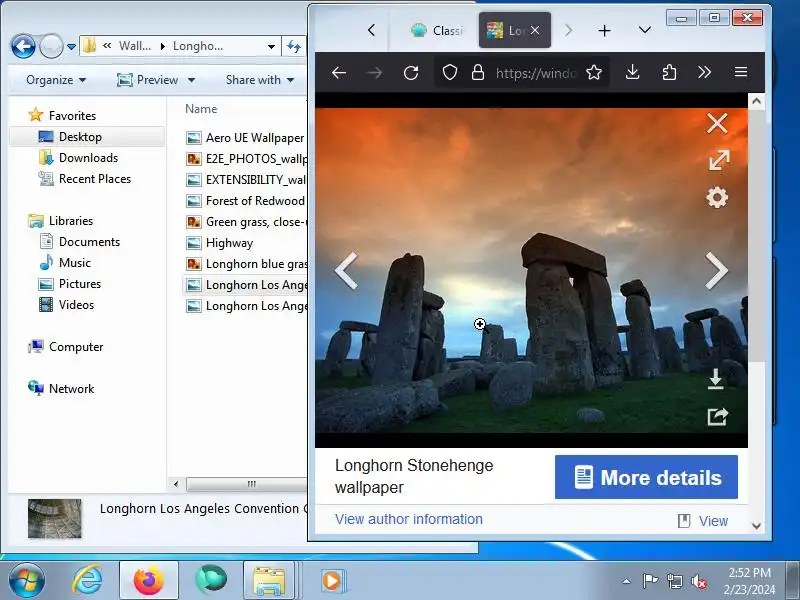Open Recent Places in Favorites

(x=95, y=179)
